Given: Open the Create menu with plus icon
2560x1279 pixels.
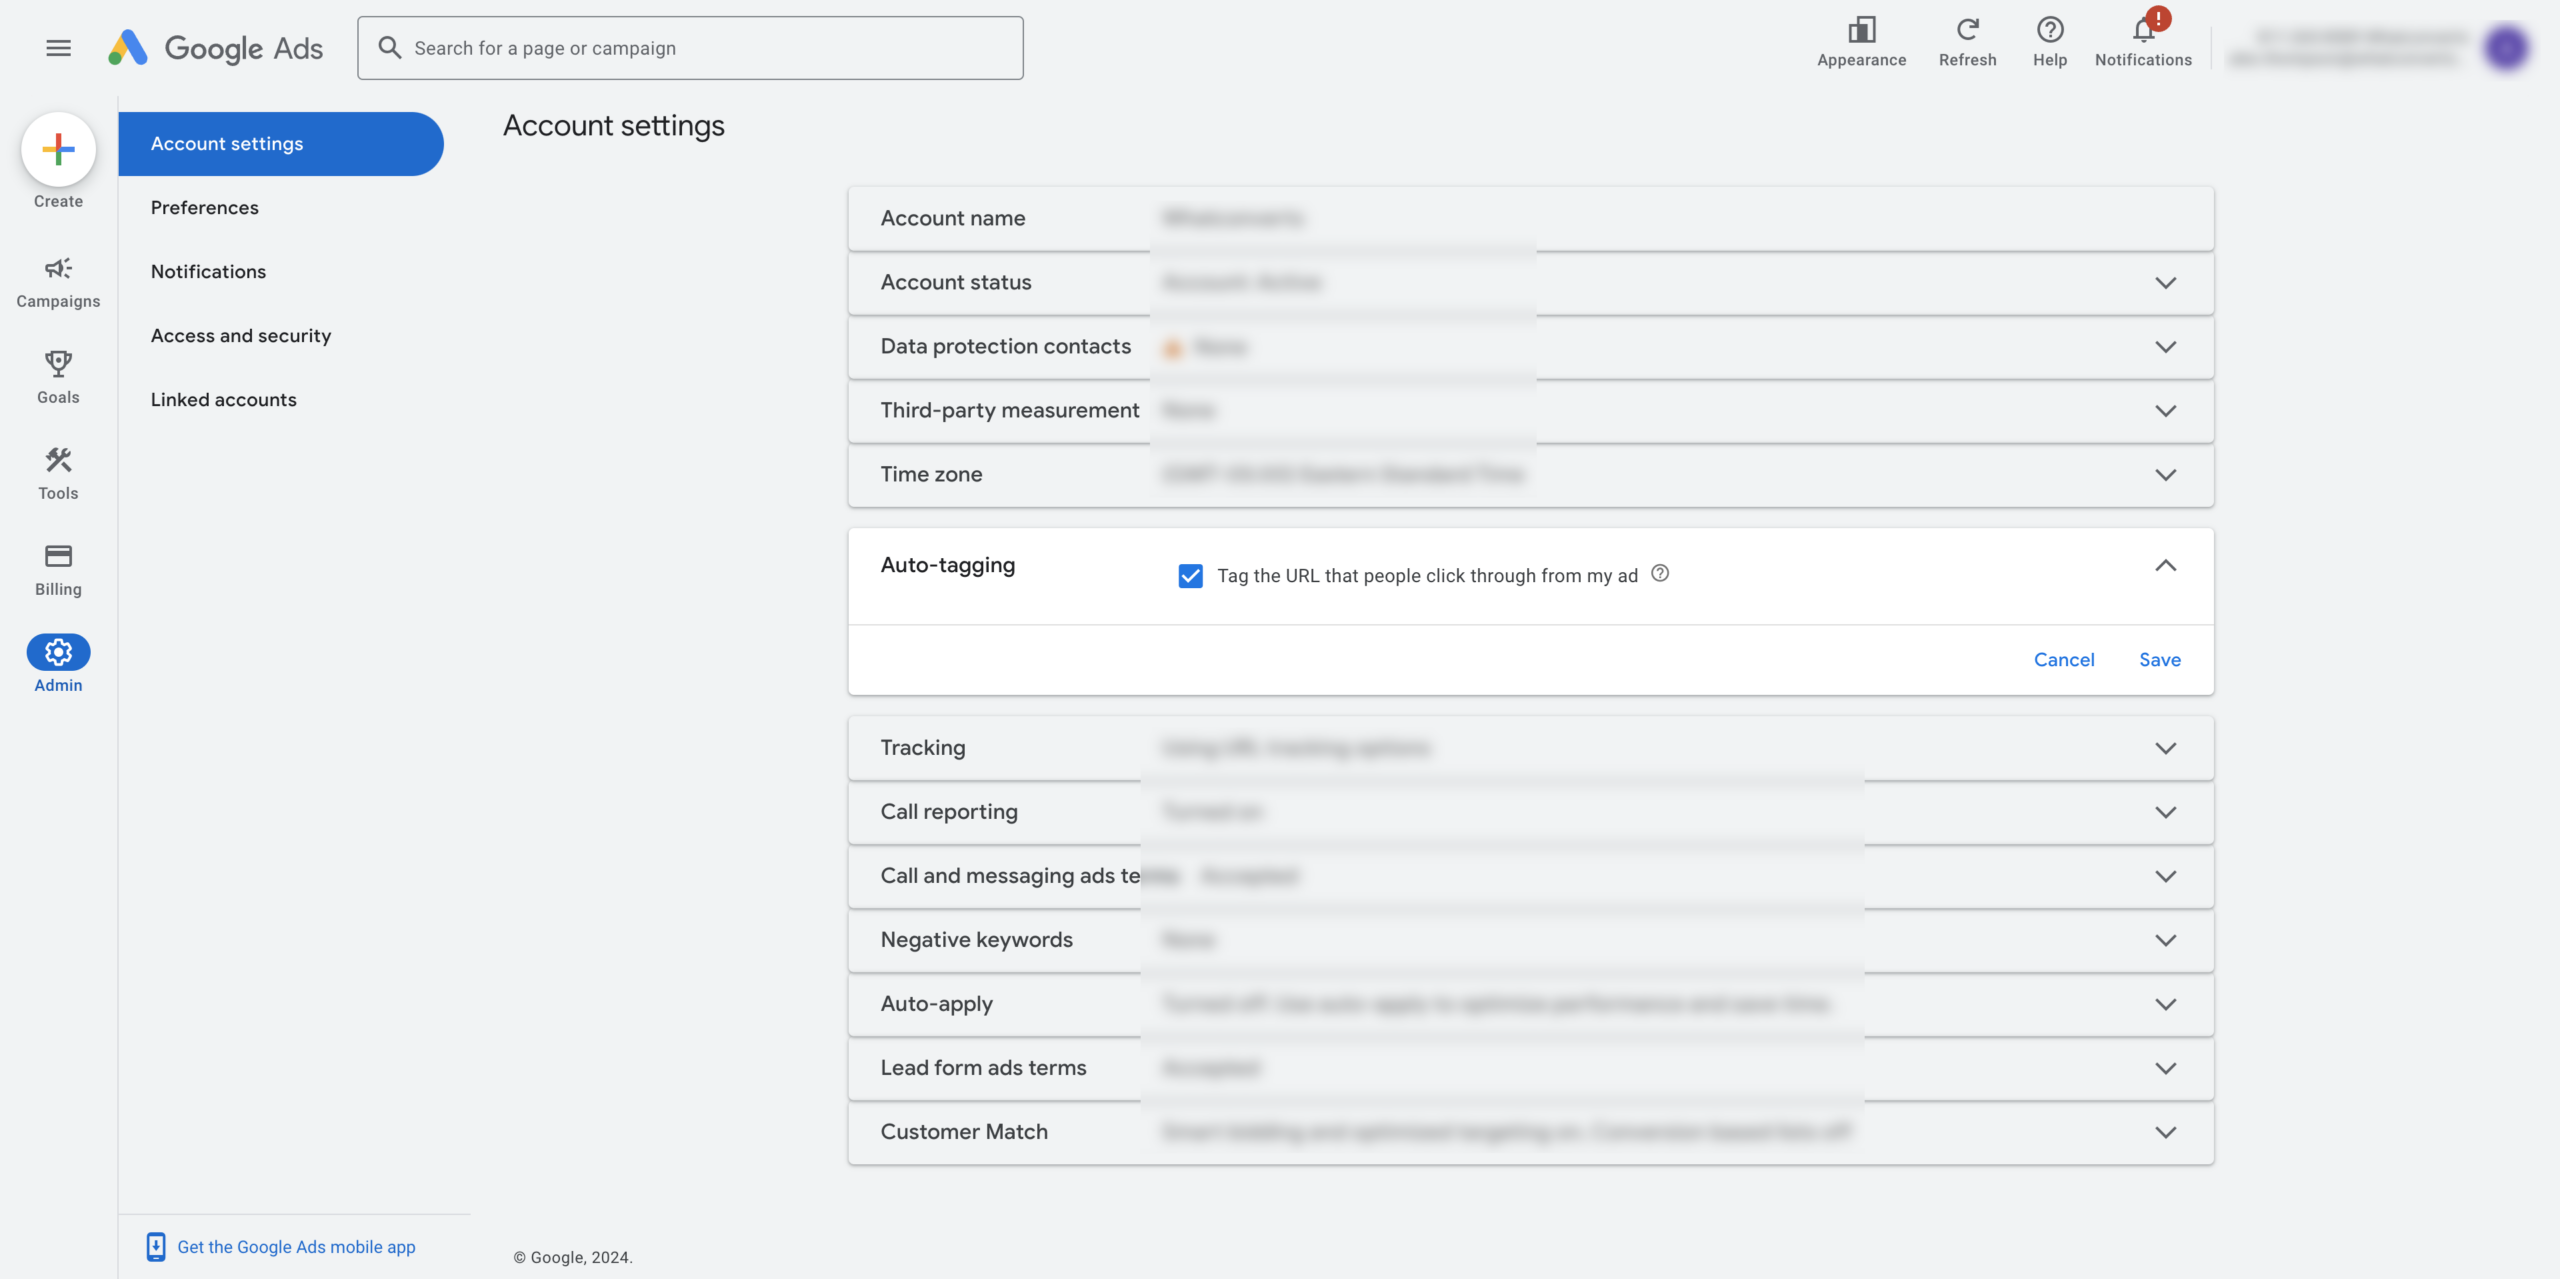Looking at the screenshot, I should (58, 149).
